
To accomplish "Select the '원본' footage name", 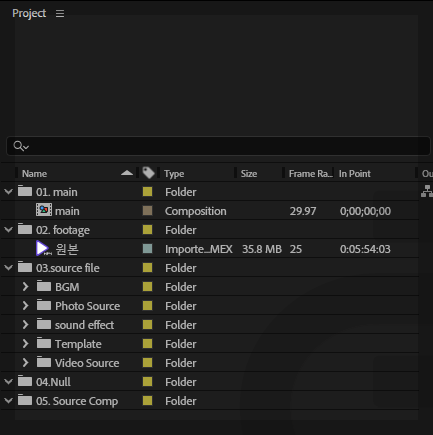I will point(67,249).
